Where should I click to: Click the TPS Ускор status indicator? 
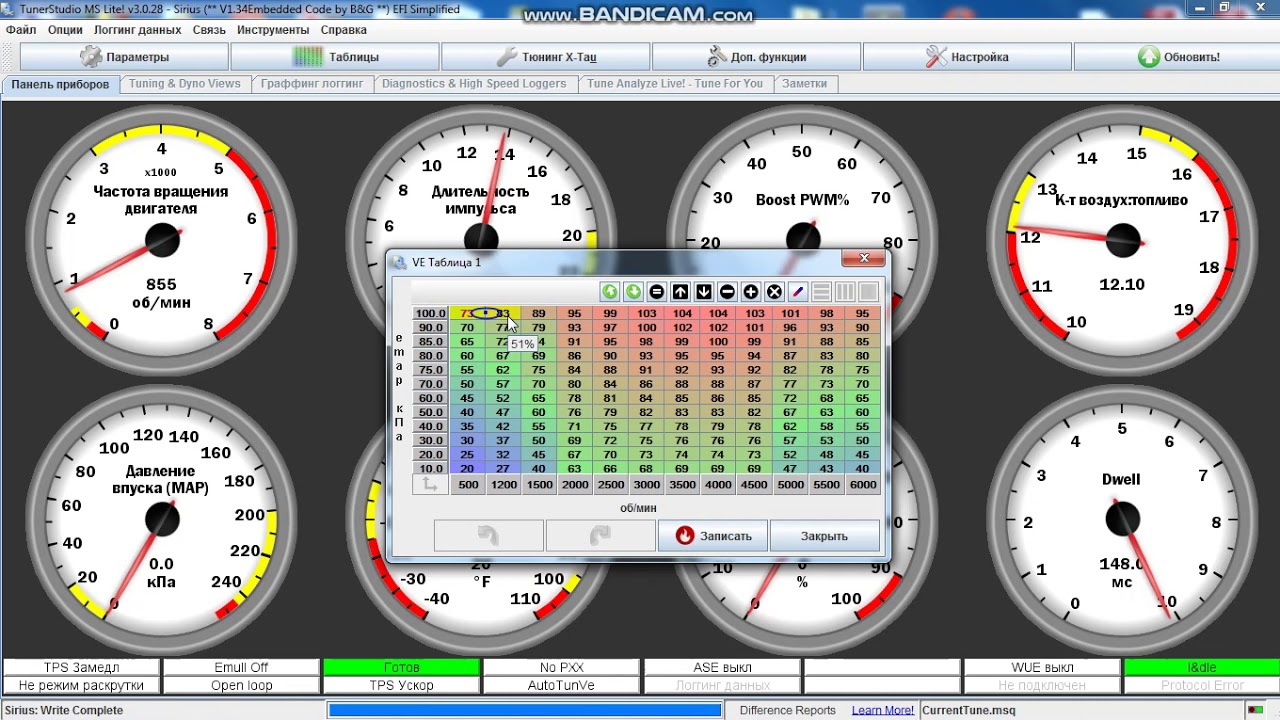pyautogui.click(x=401, y=685)
